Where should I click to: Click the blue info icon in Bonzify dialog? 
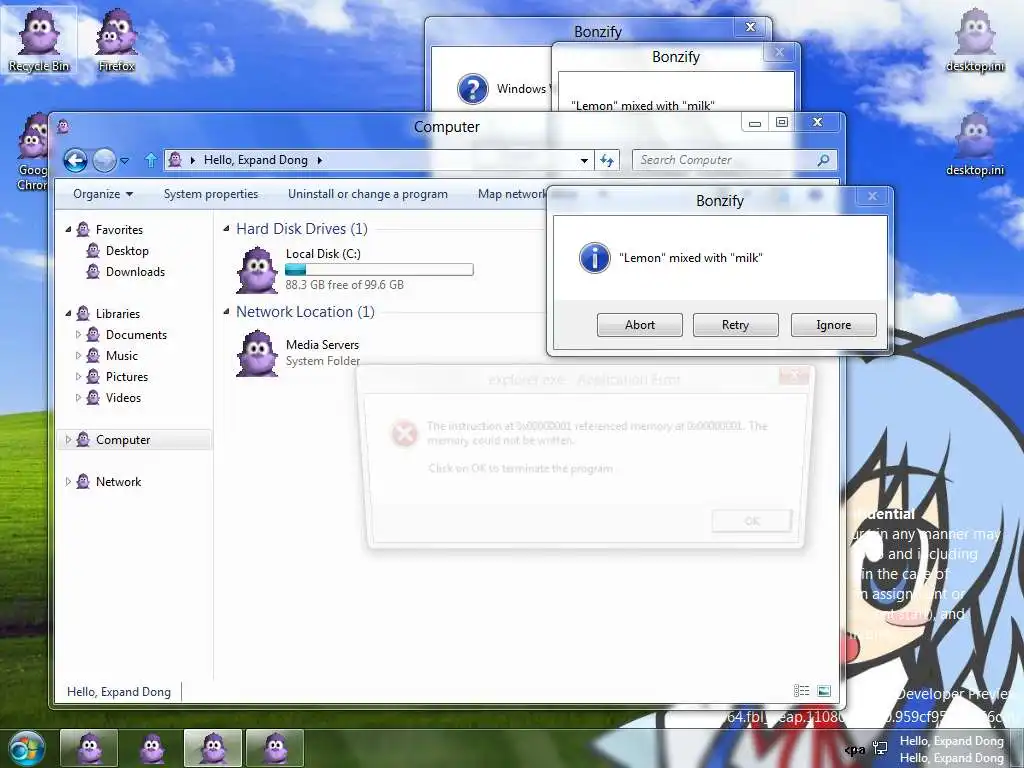594,257
